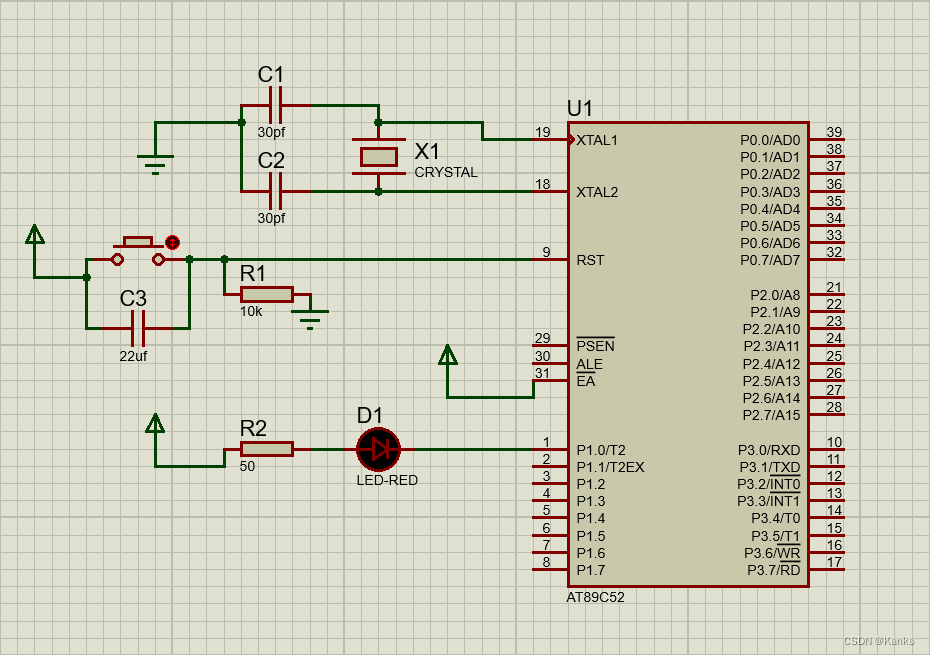The height and width of the screenshot is (655, 930).
Task: Click the P0.7/AD7 pin label
Action: 770,260
